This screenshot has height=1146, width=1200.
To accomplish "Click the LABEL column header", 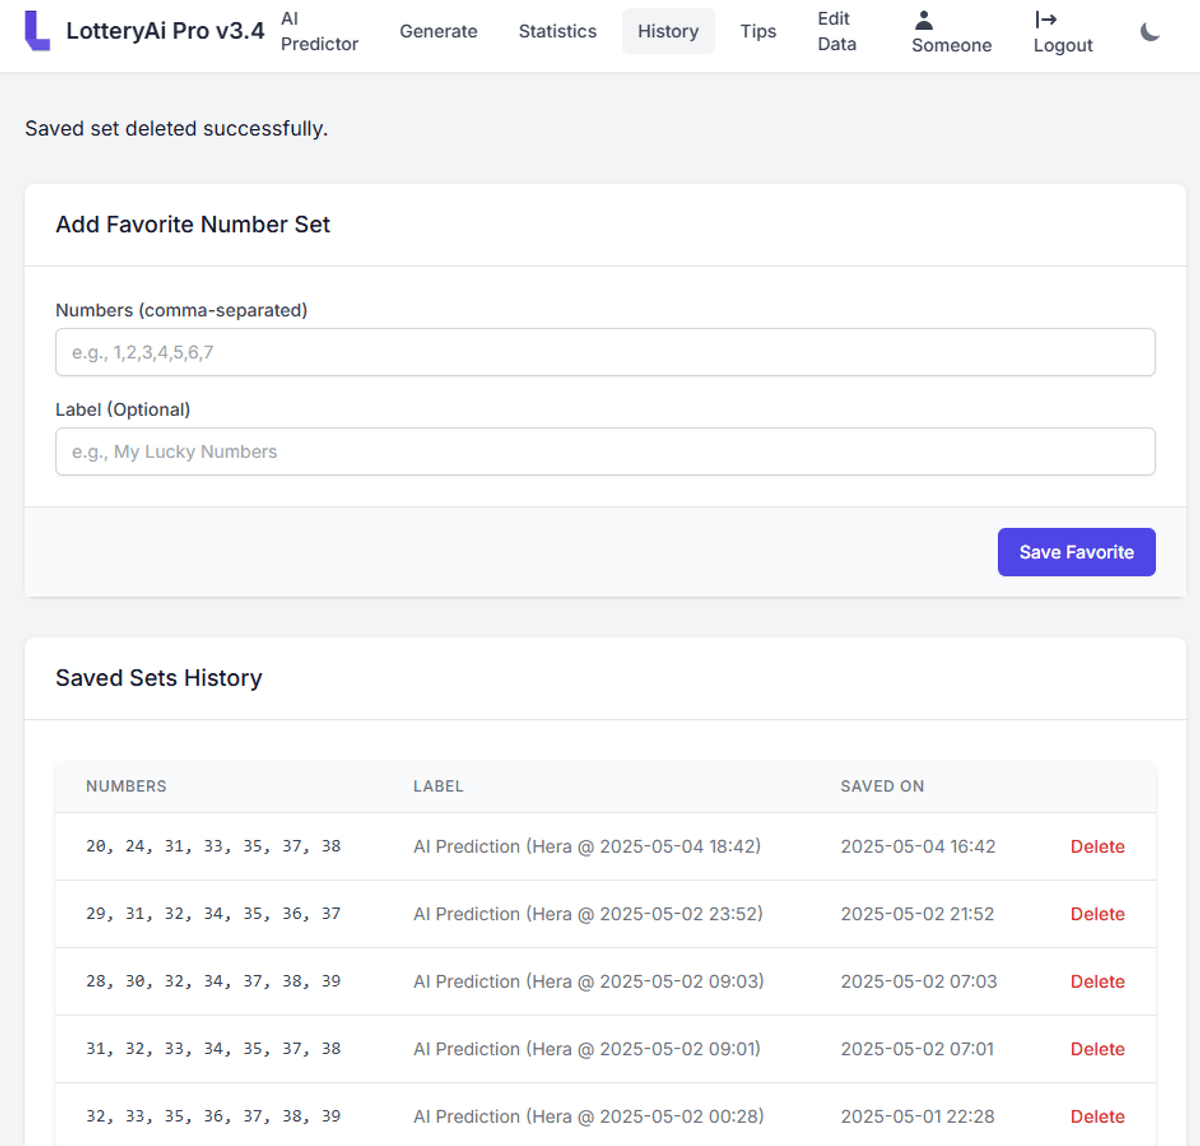I will pyautogui.click(x=438, y=786).
